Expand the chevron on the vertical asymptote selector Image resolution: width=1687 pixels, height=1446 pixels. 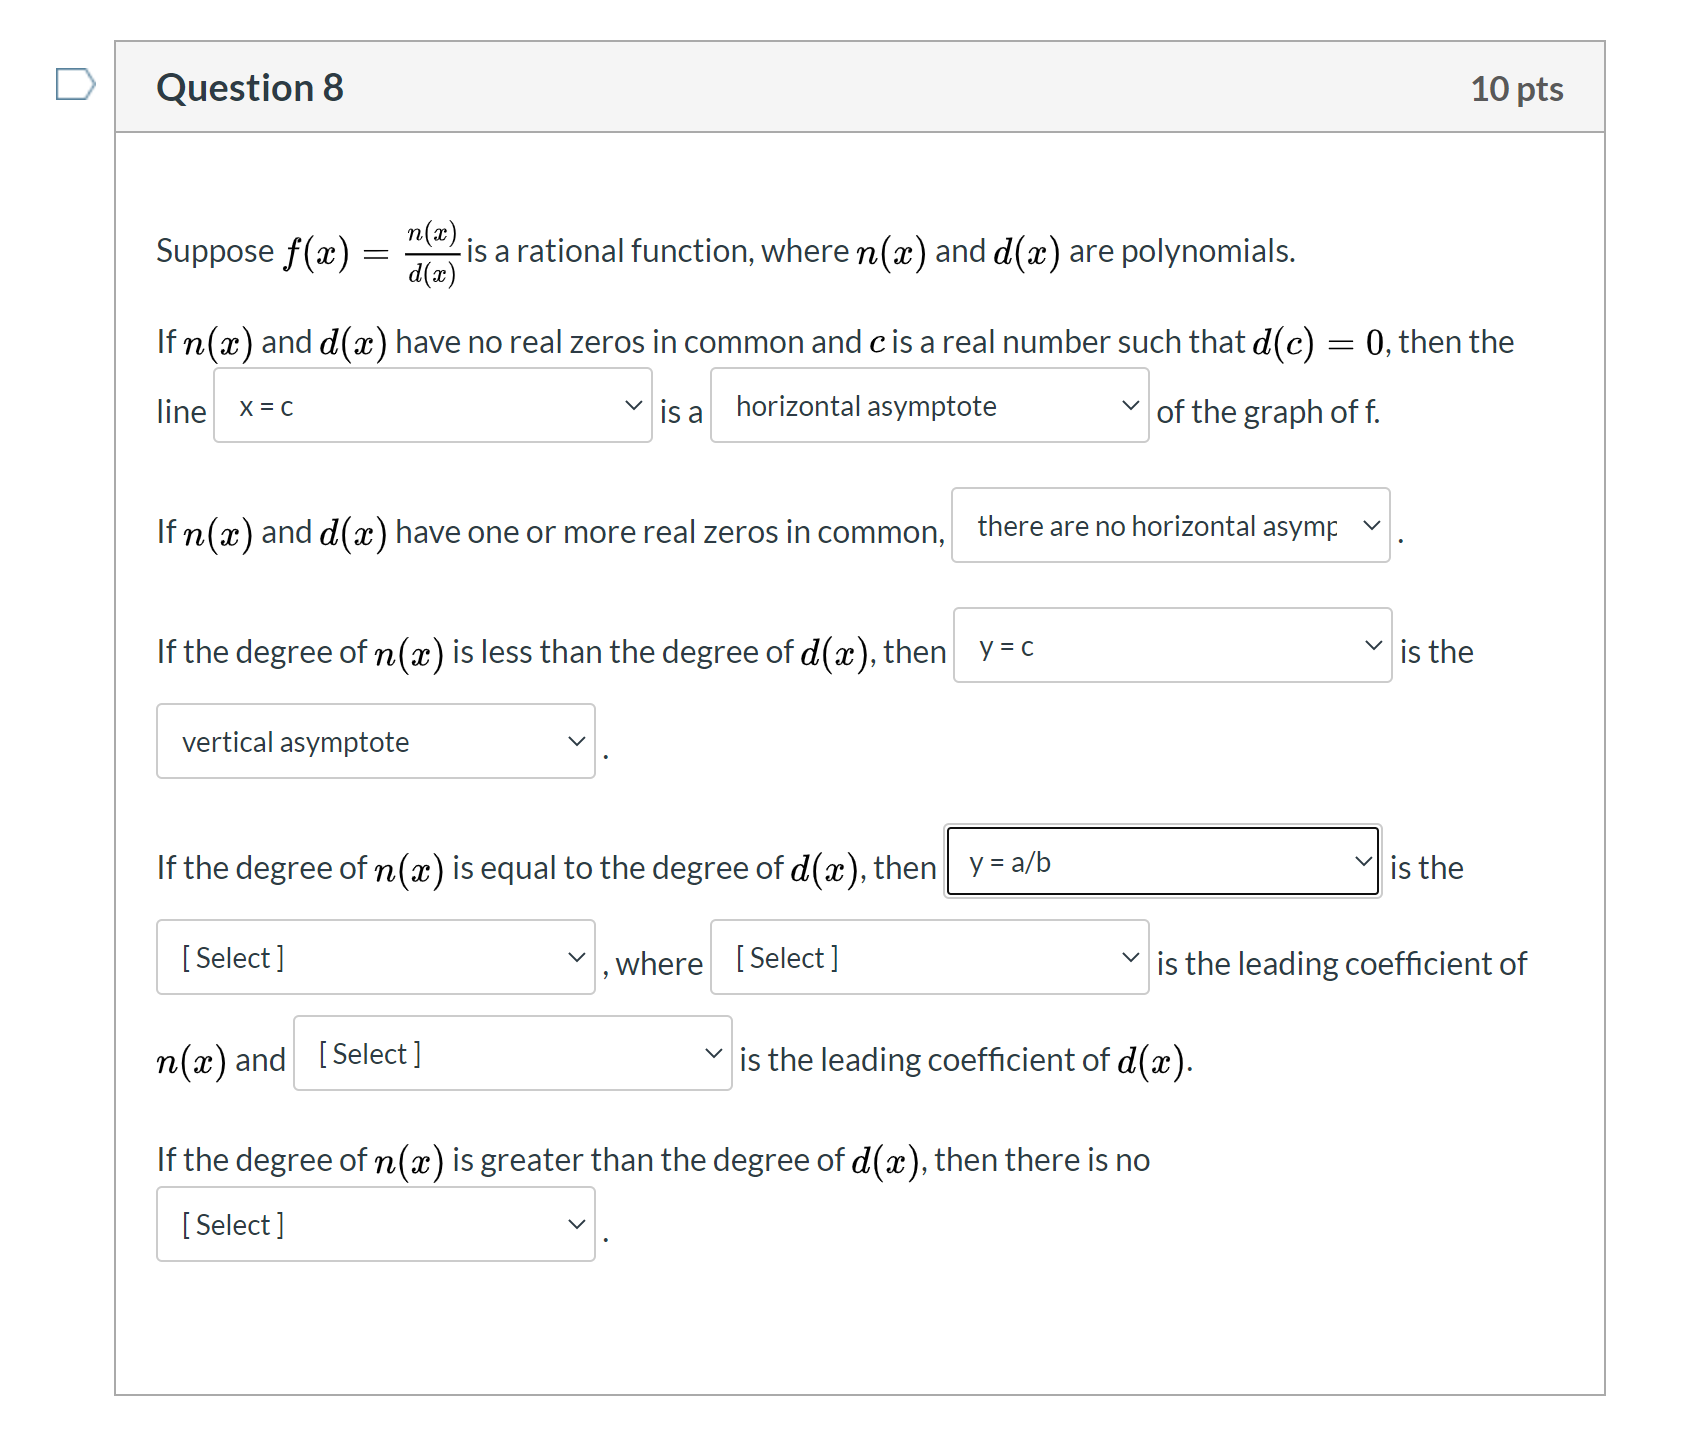pyautogui.click(x=576, y=741)
